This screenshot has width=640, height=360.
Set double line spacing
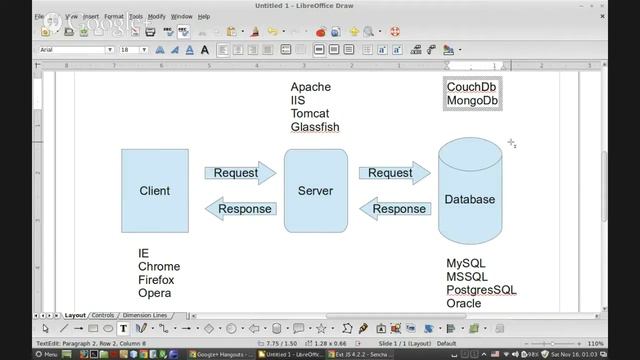[x=349, y=50]
